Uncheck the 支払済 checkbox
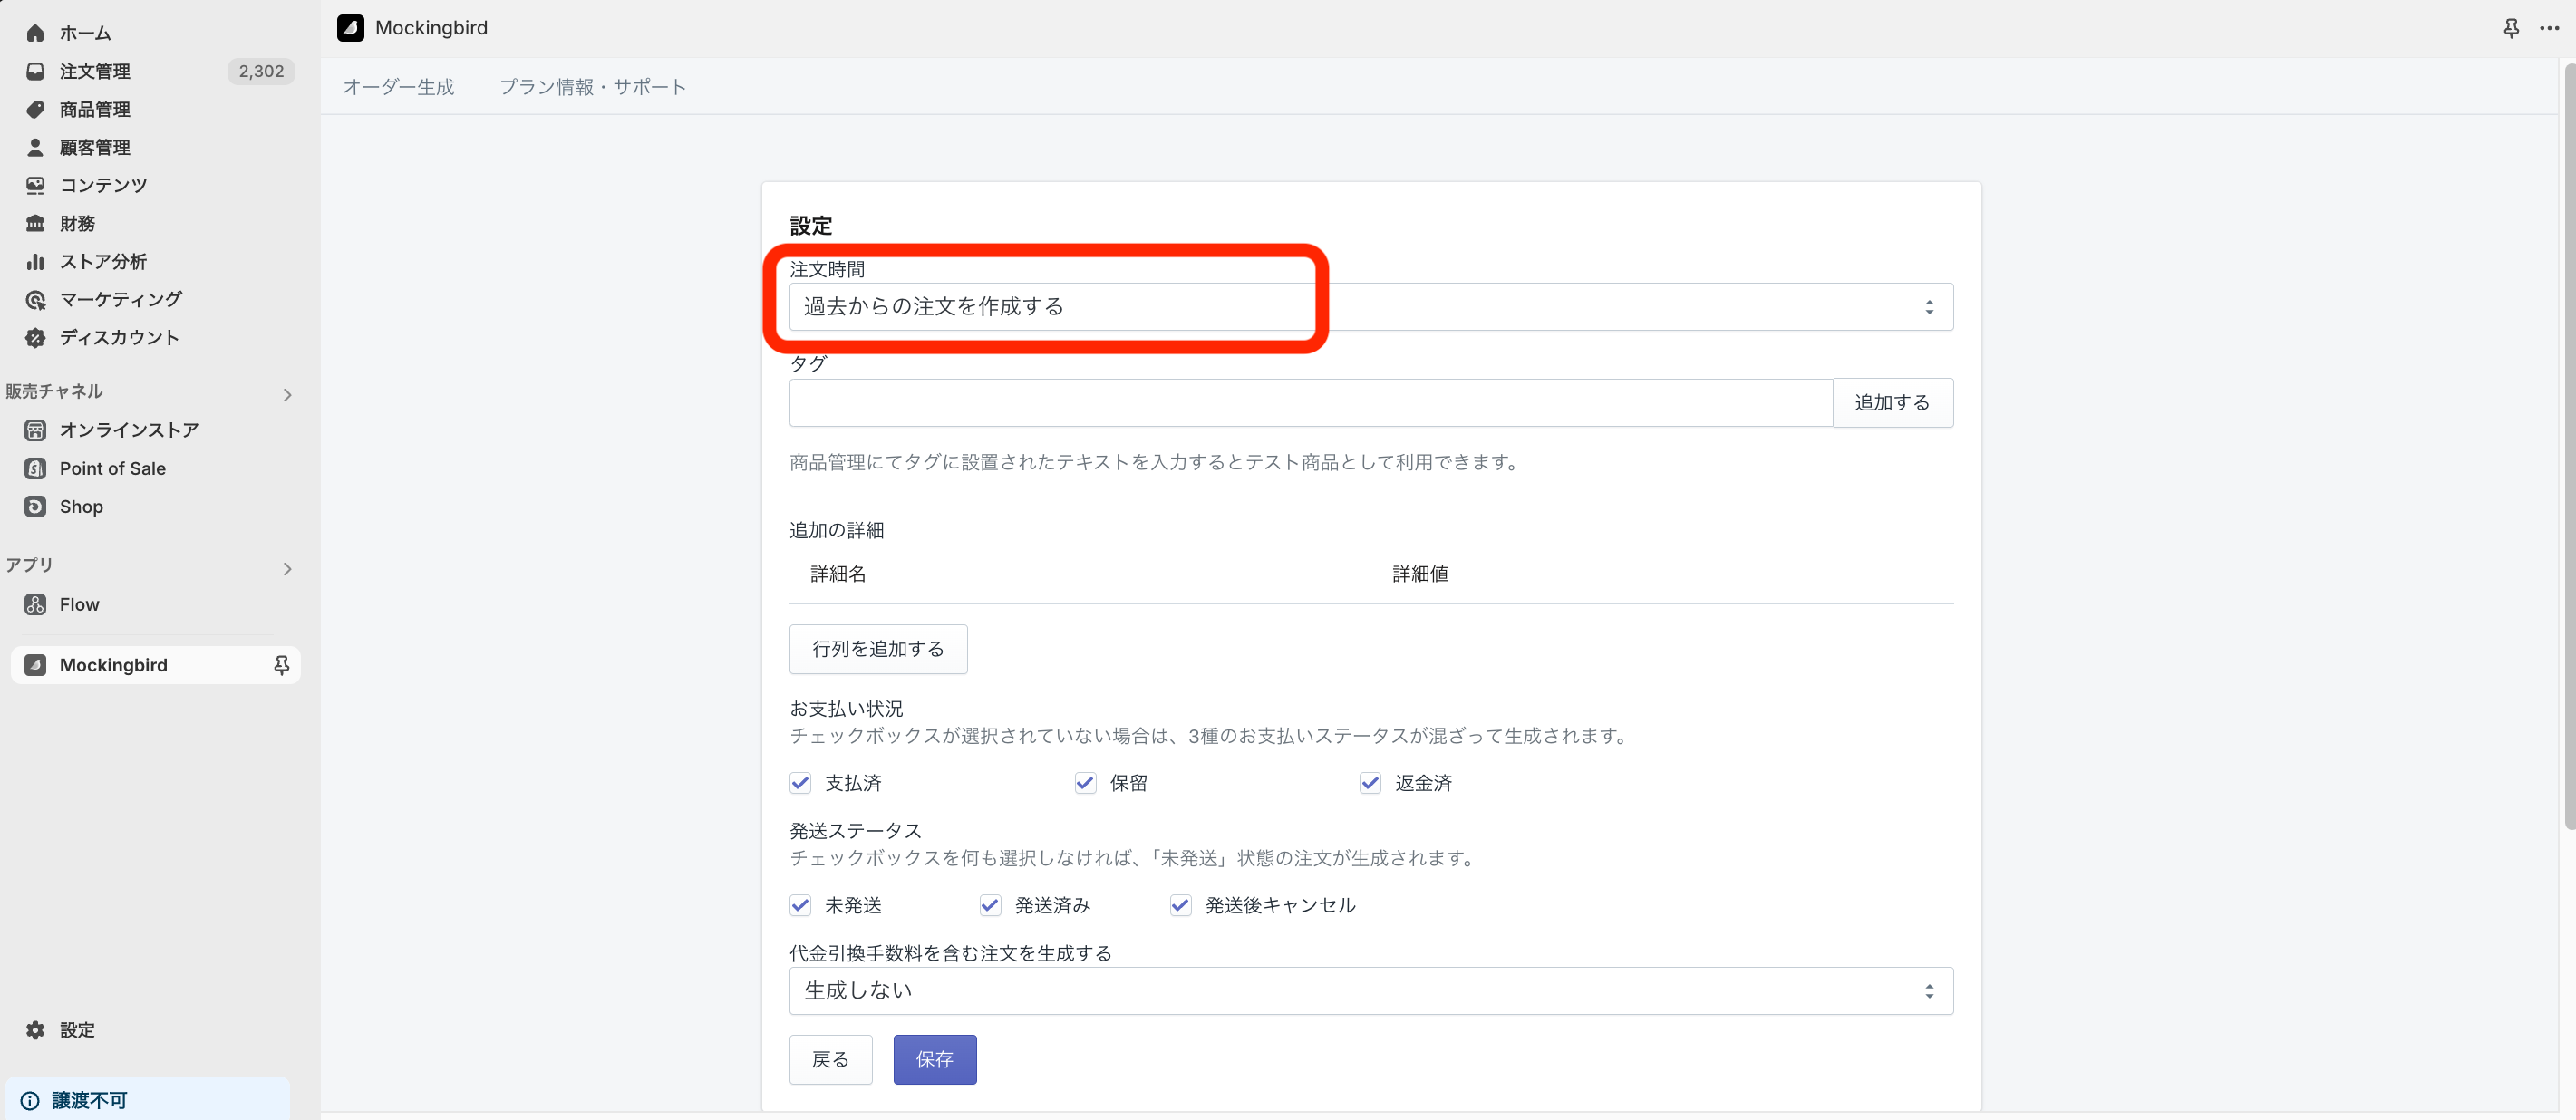Screen dimensions: 2576x1120 click(x=800, y=783)
